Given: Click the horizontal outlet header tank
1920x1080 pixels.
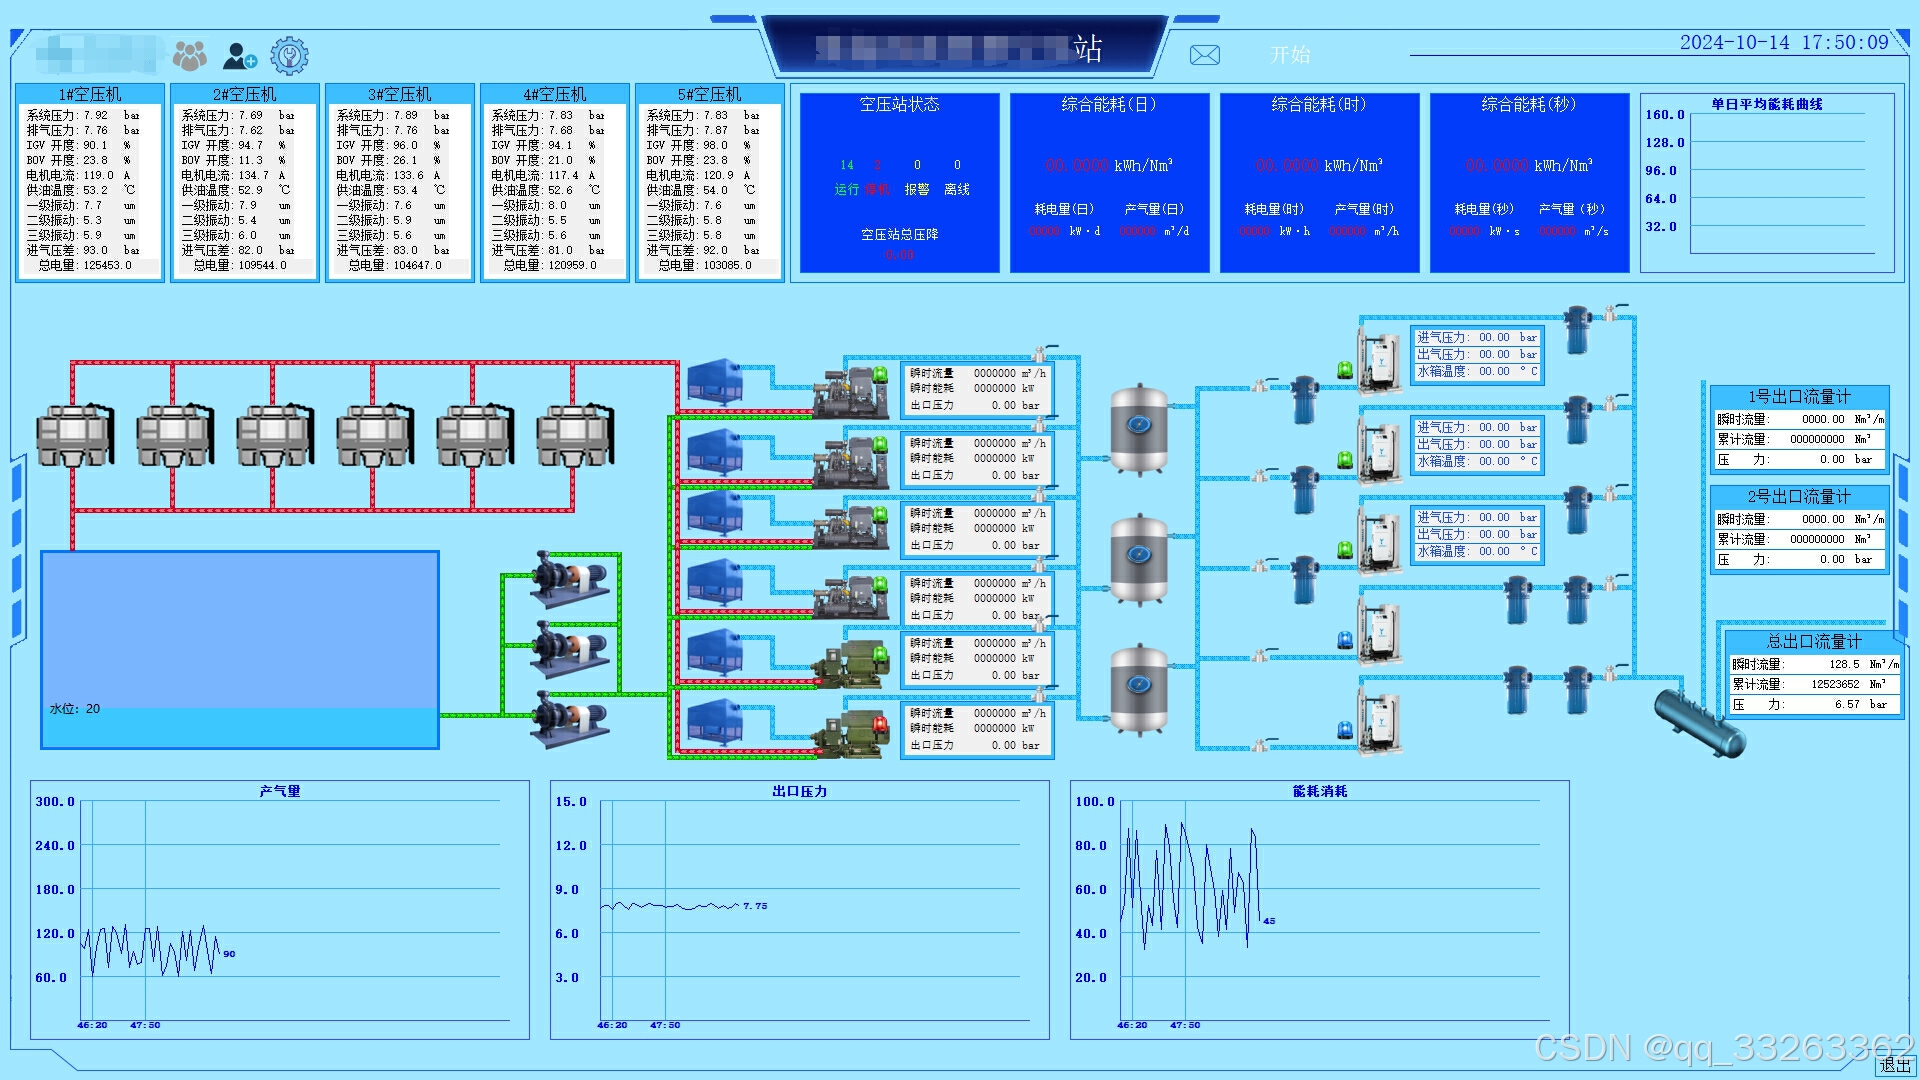Looking at the screenshot, I should [x=1699, y=722].
